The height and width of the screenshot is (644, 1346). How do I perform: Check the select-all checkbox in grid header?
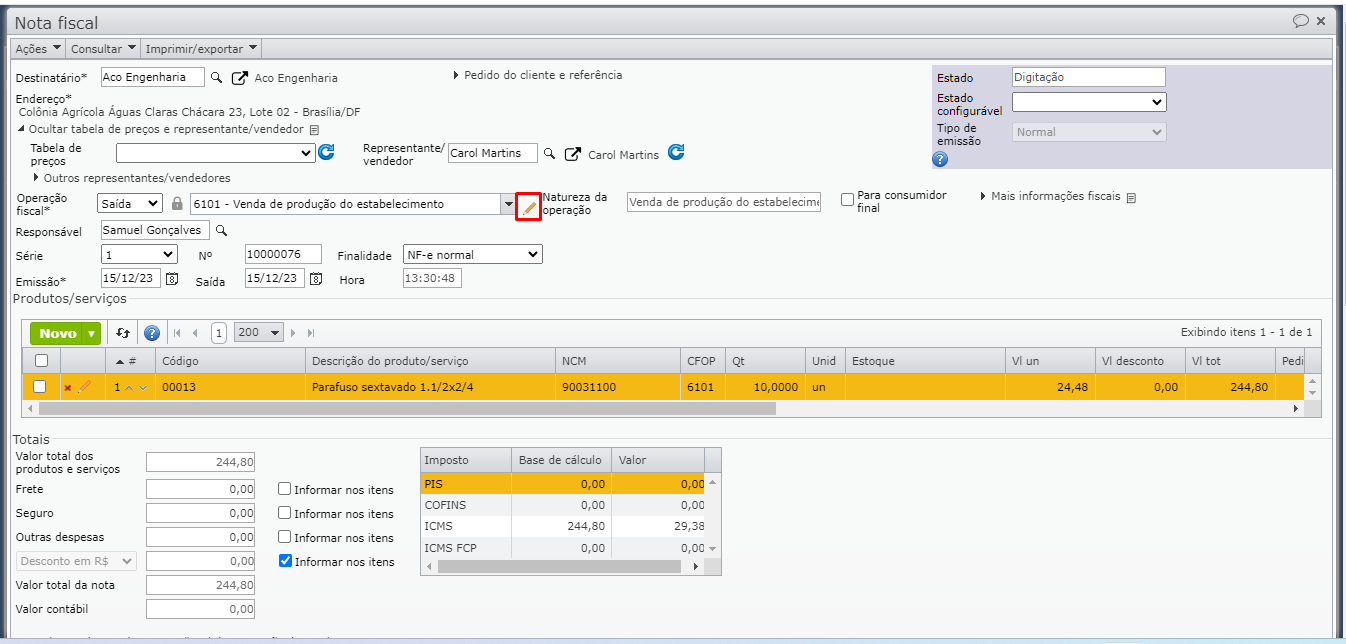point(41,360)
